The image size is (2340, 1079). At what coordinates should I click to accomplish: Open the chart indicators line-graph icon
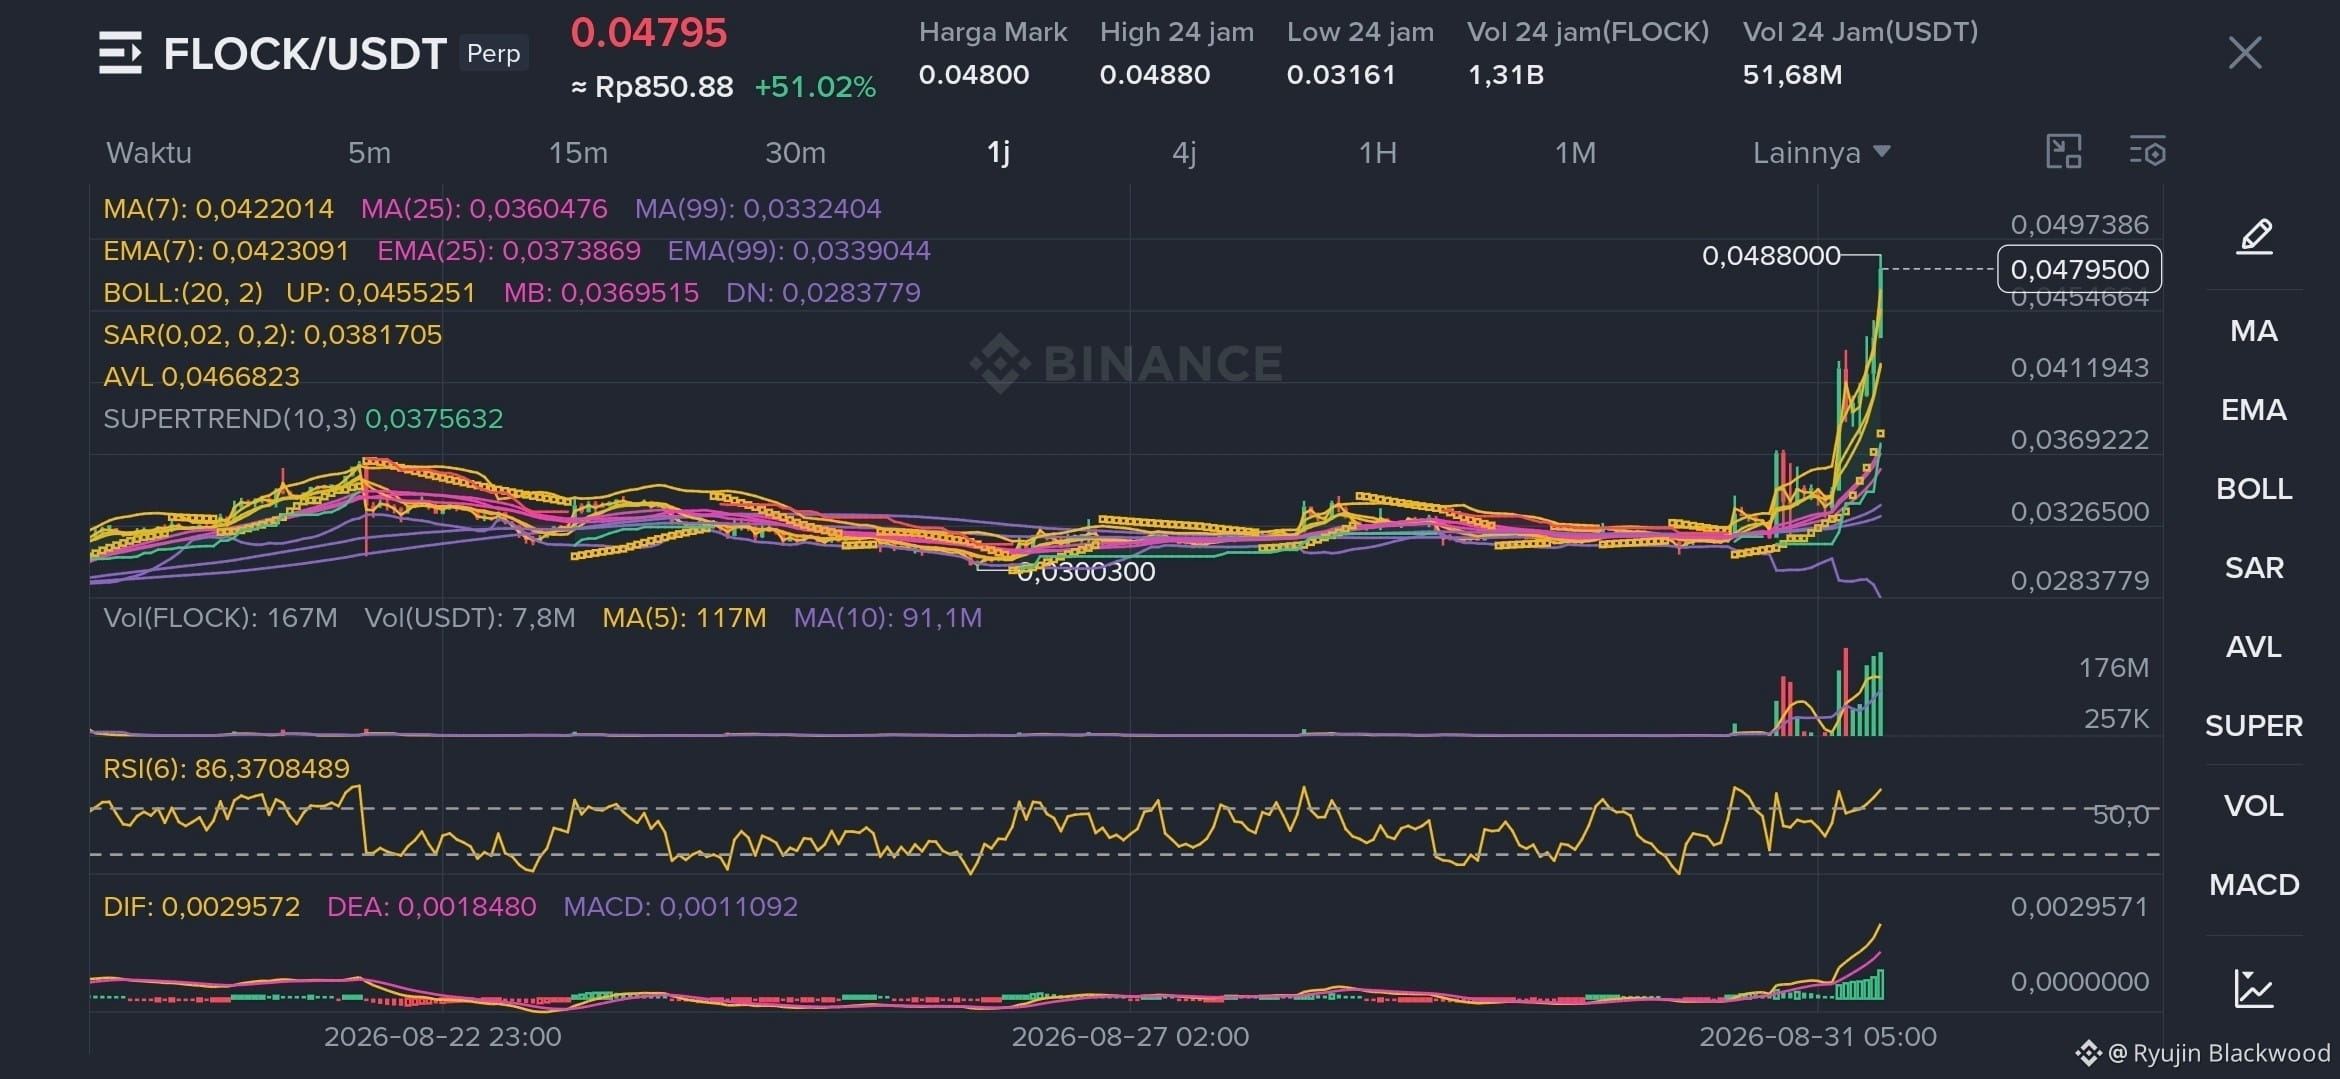pos(2254,988)
